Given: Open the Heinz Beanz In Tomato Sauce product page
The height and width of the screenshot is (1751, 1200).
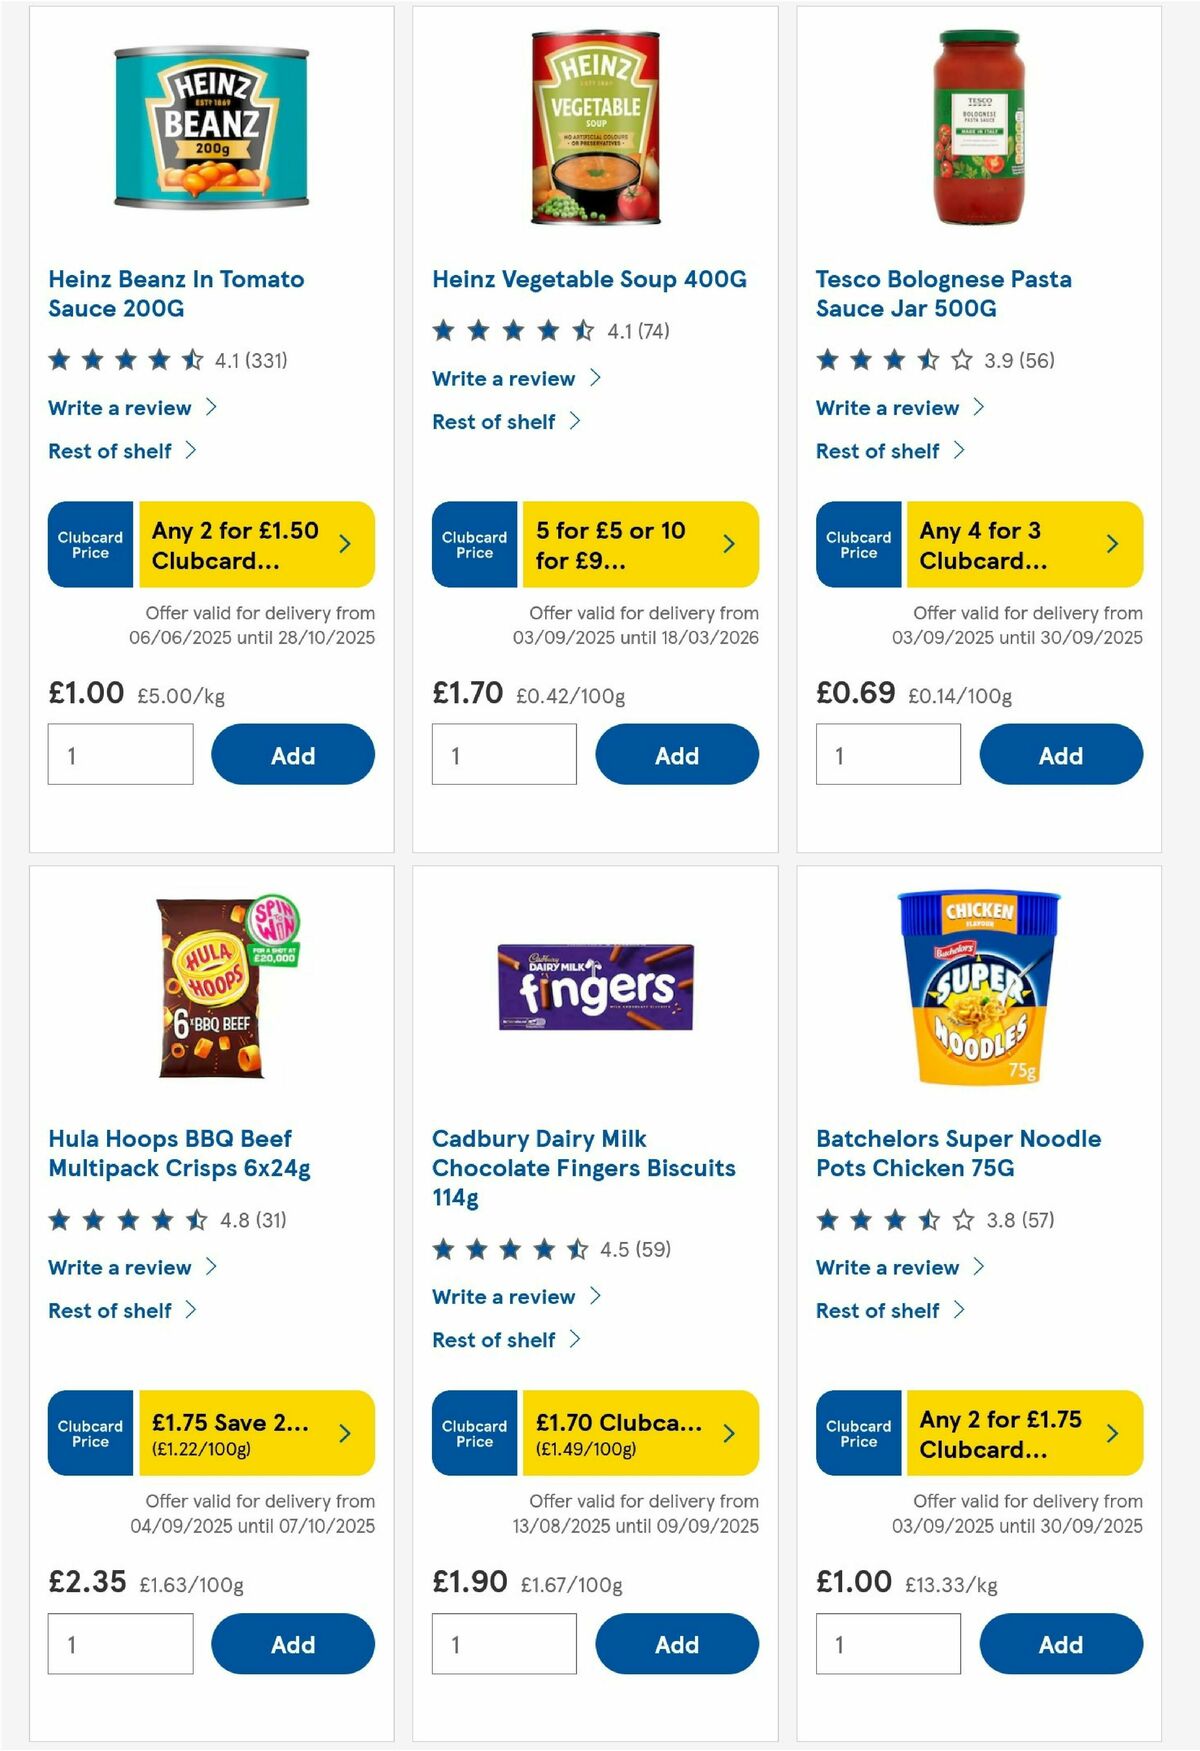Looking at the screenshot, I should coord(176,293).
